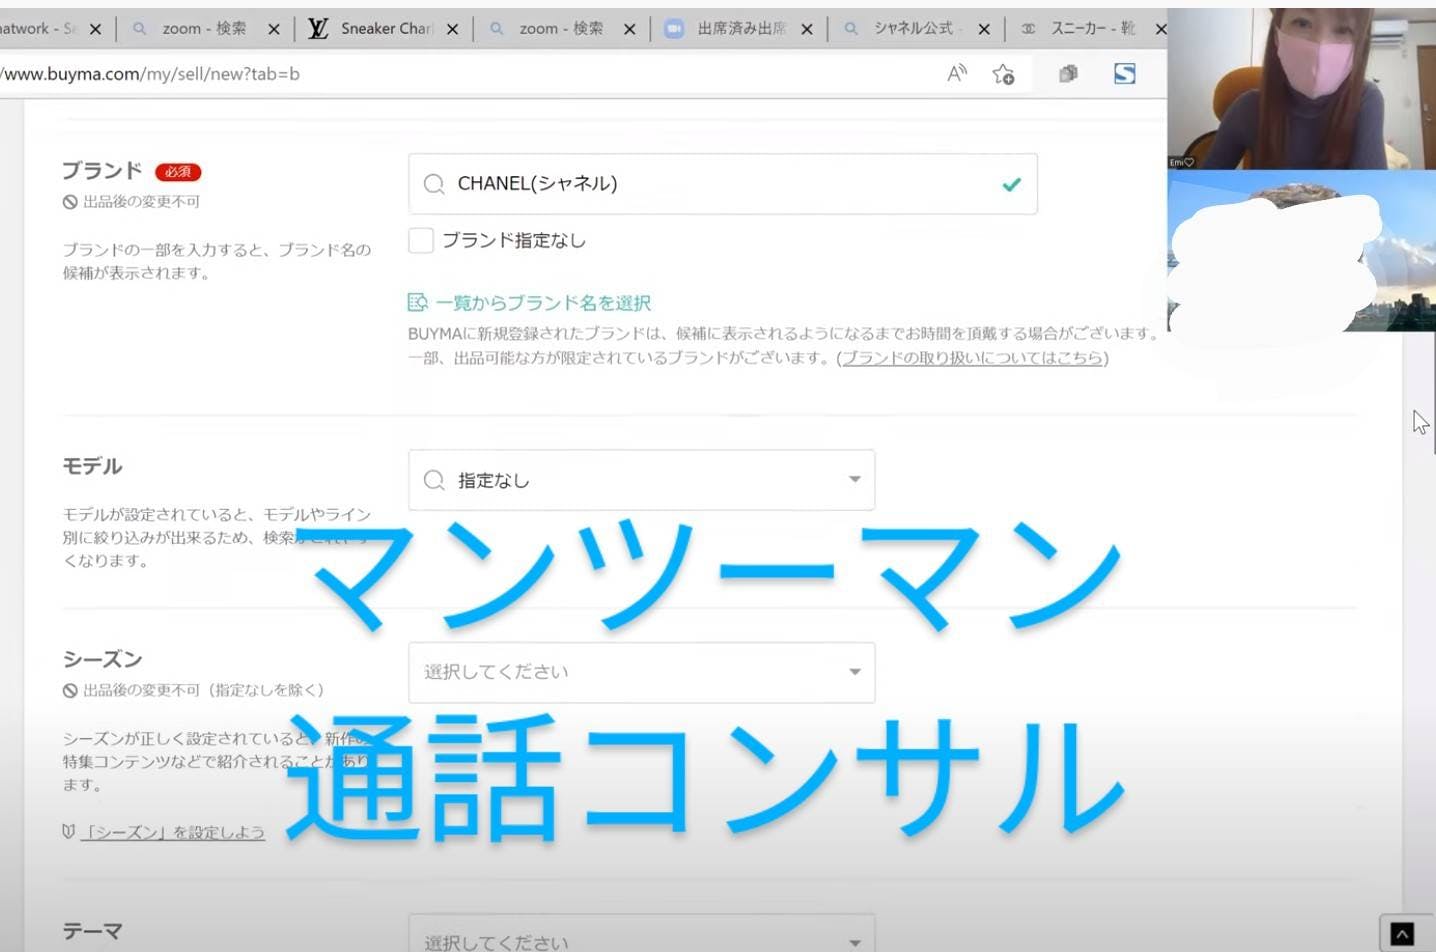The width and height of the screenshot is (1436, 952).
Task: Open the Collections icon in the browser toolbar
Action: (1069, 73)
